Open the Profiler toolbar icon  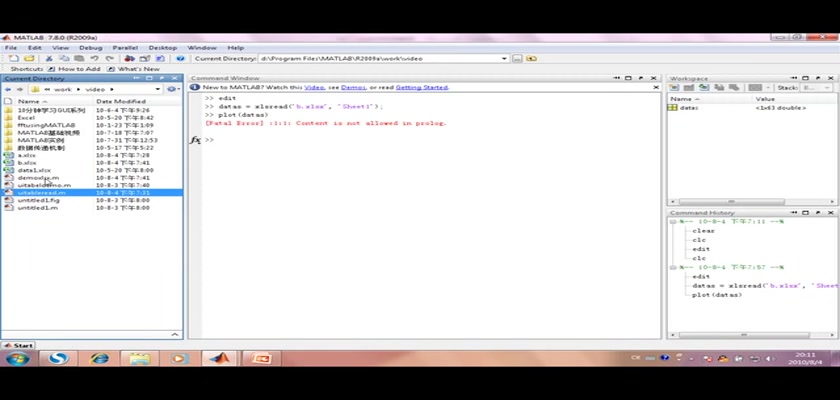coord(160,58)
